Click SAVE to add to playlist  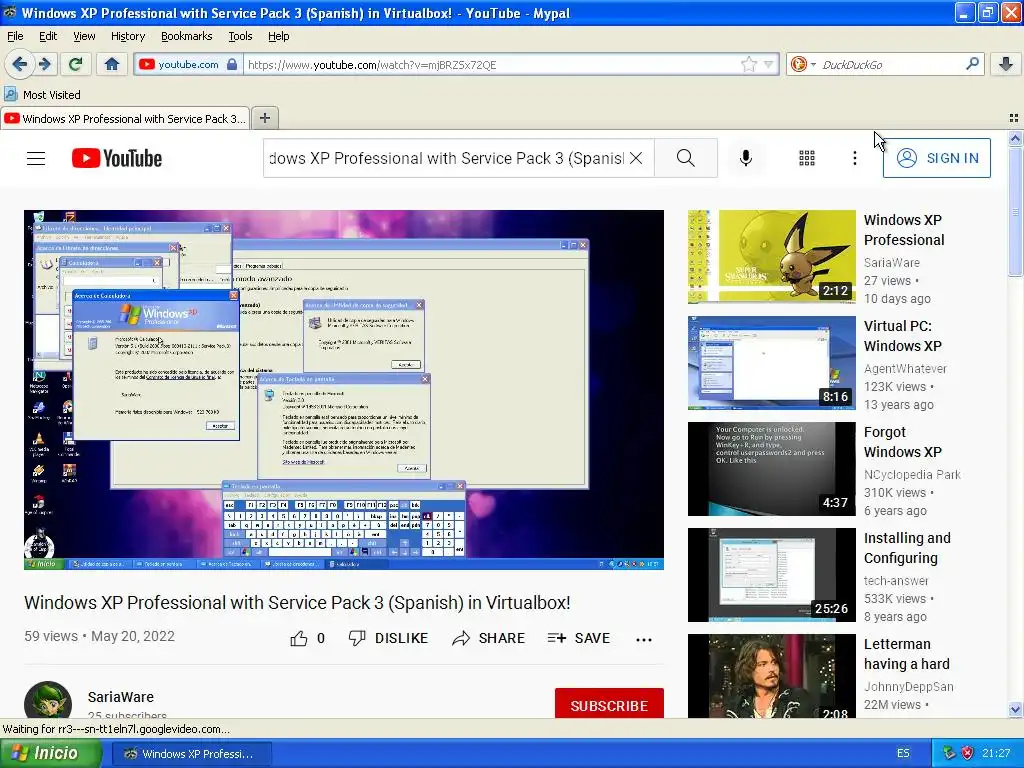tap(579, 638)
